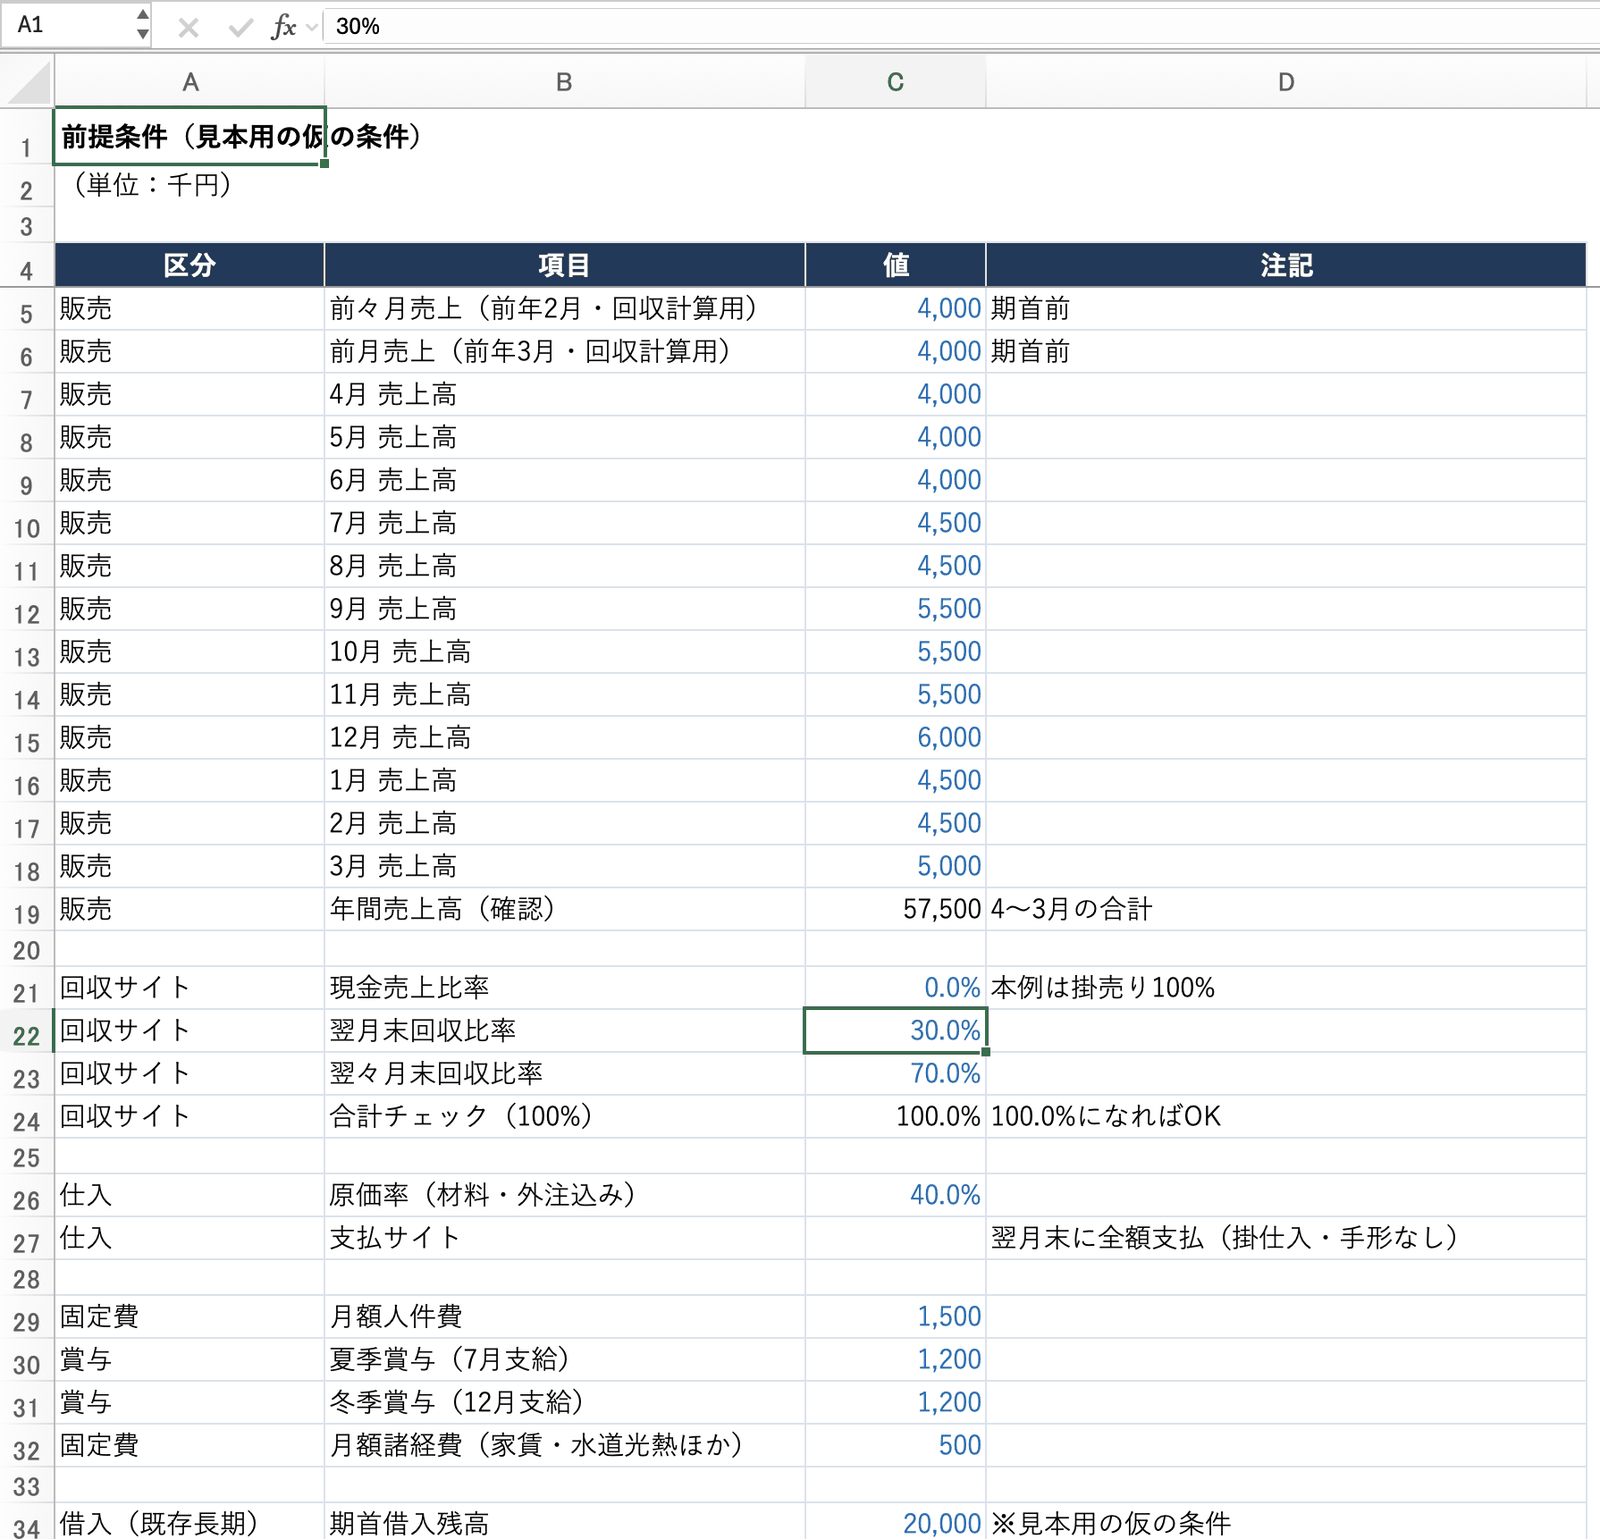Click the cancel (X) formula bar icon

[x=188, y=27]
